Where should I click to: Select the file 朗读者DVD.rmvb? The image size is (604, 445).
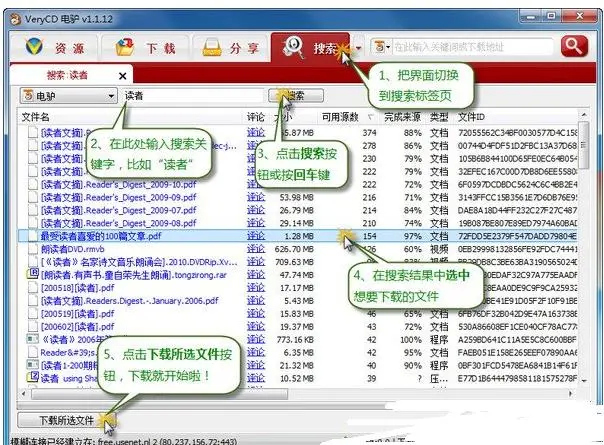[x=72, y=249]
